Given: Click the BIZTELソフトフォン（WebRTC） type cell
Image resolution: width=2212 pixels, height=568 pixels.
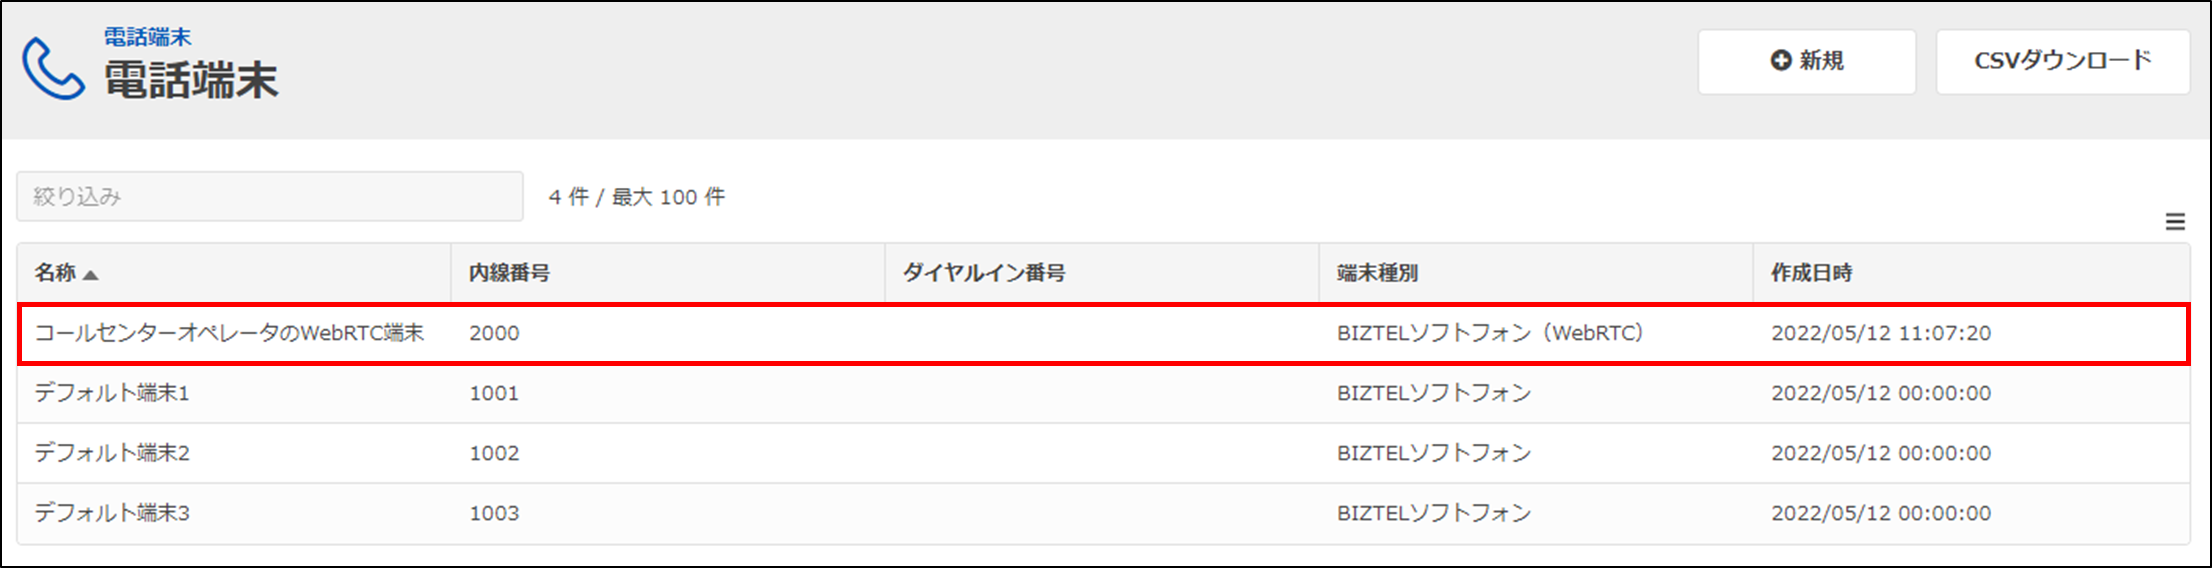Looking at the screenshot, I should tap(1490, 333).
